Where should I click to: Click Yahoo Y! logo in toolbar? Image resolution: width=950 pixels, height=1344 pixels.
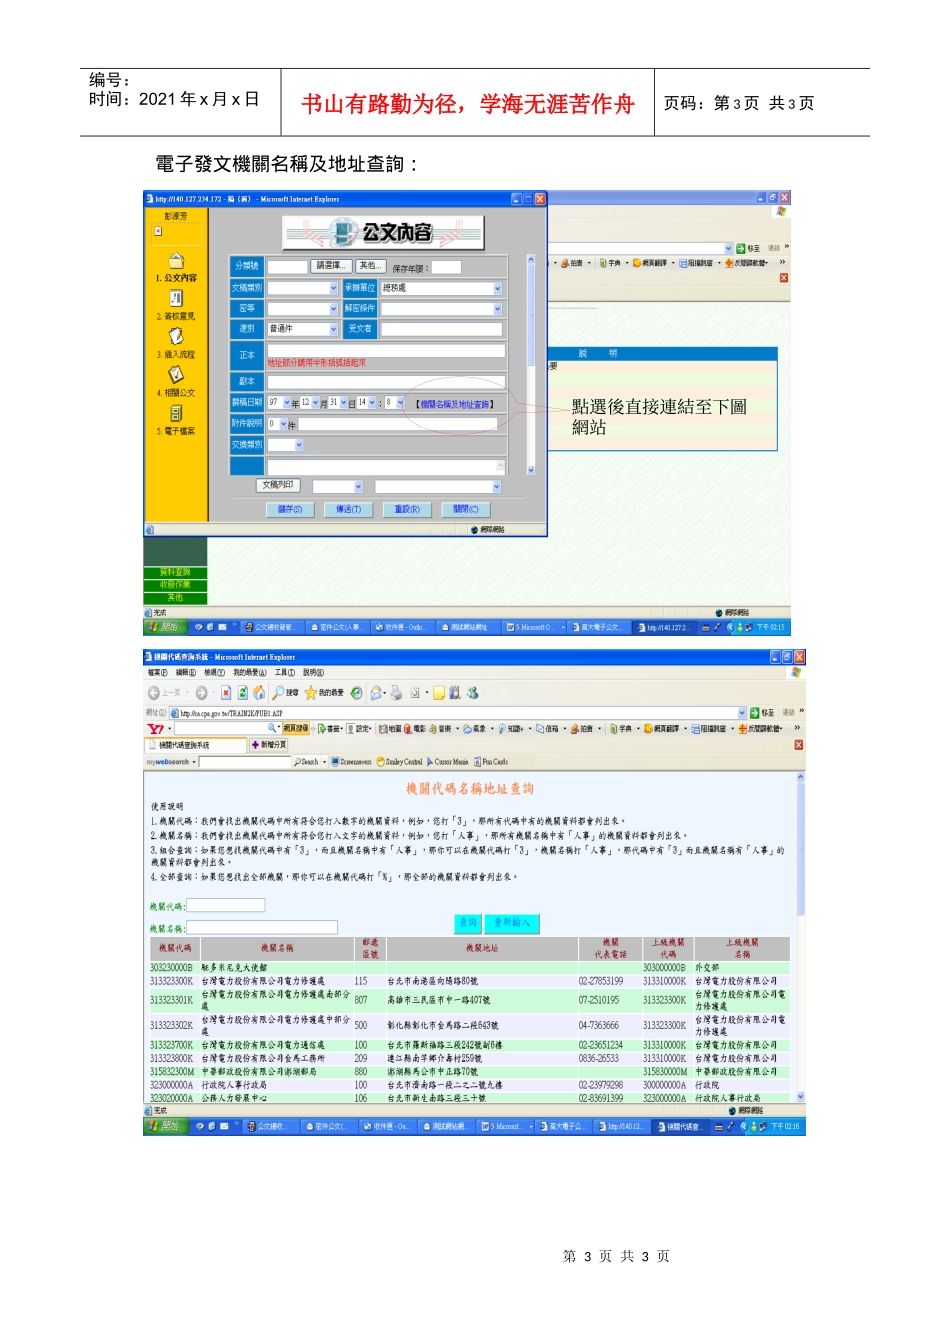tap(155, 729)
